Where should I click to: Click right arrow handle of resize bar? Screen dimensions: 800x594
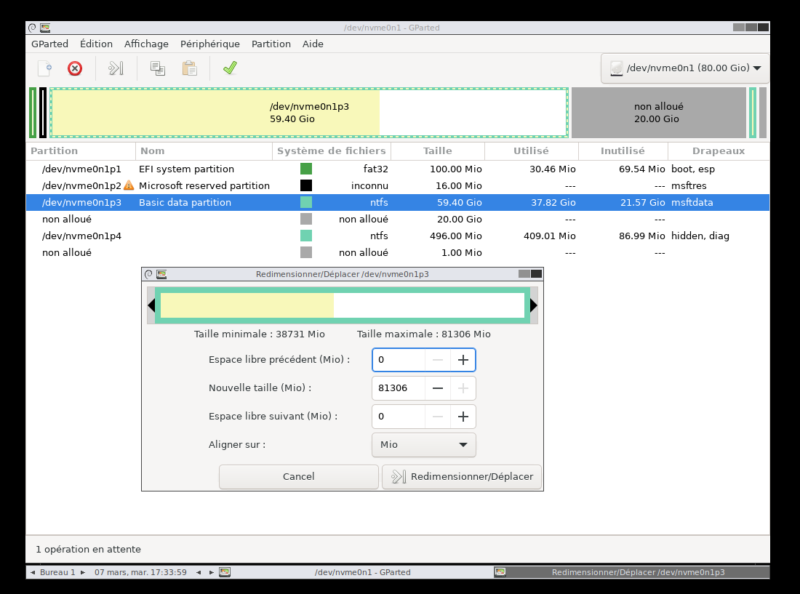pyautogui.click(x=534, y=305)
